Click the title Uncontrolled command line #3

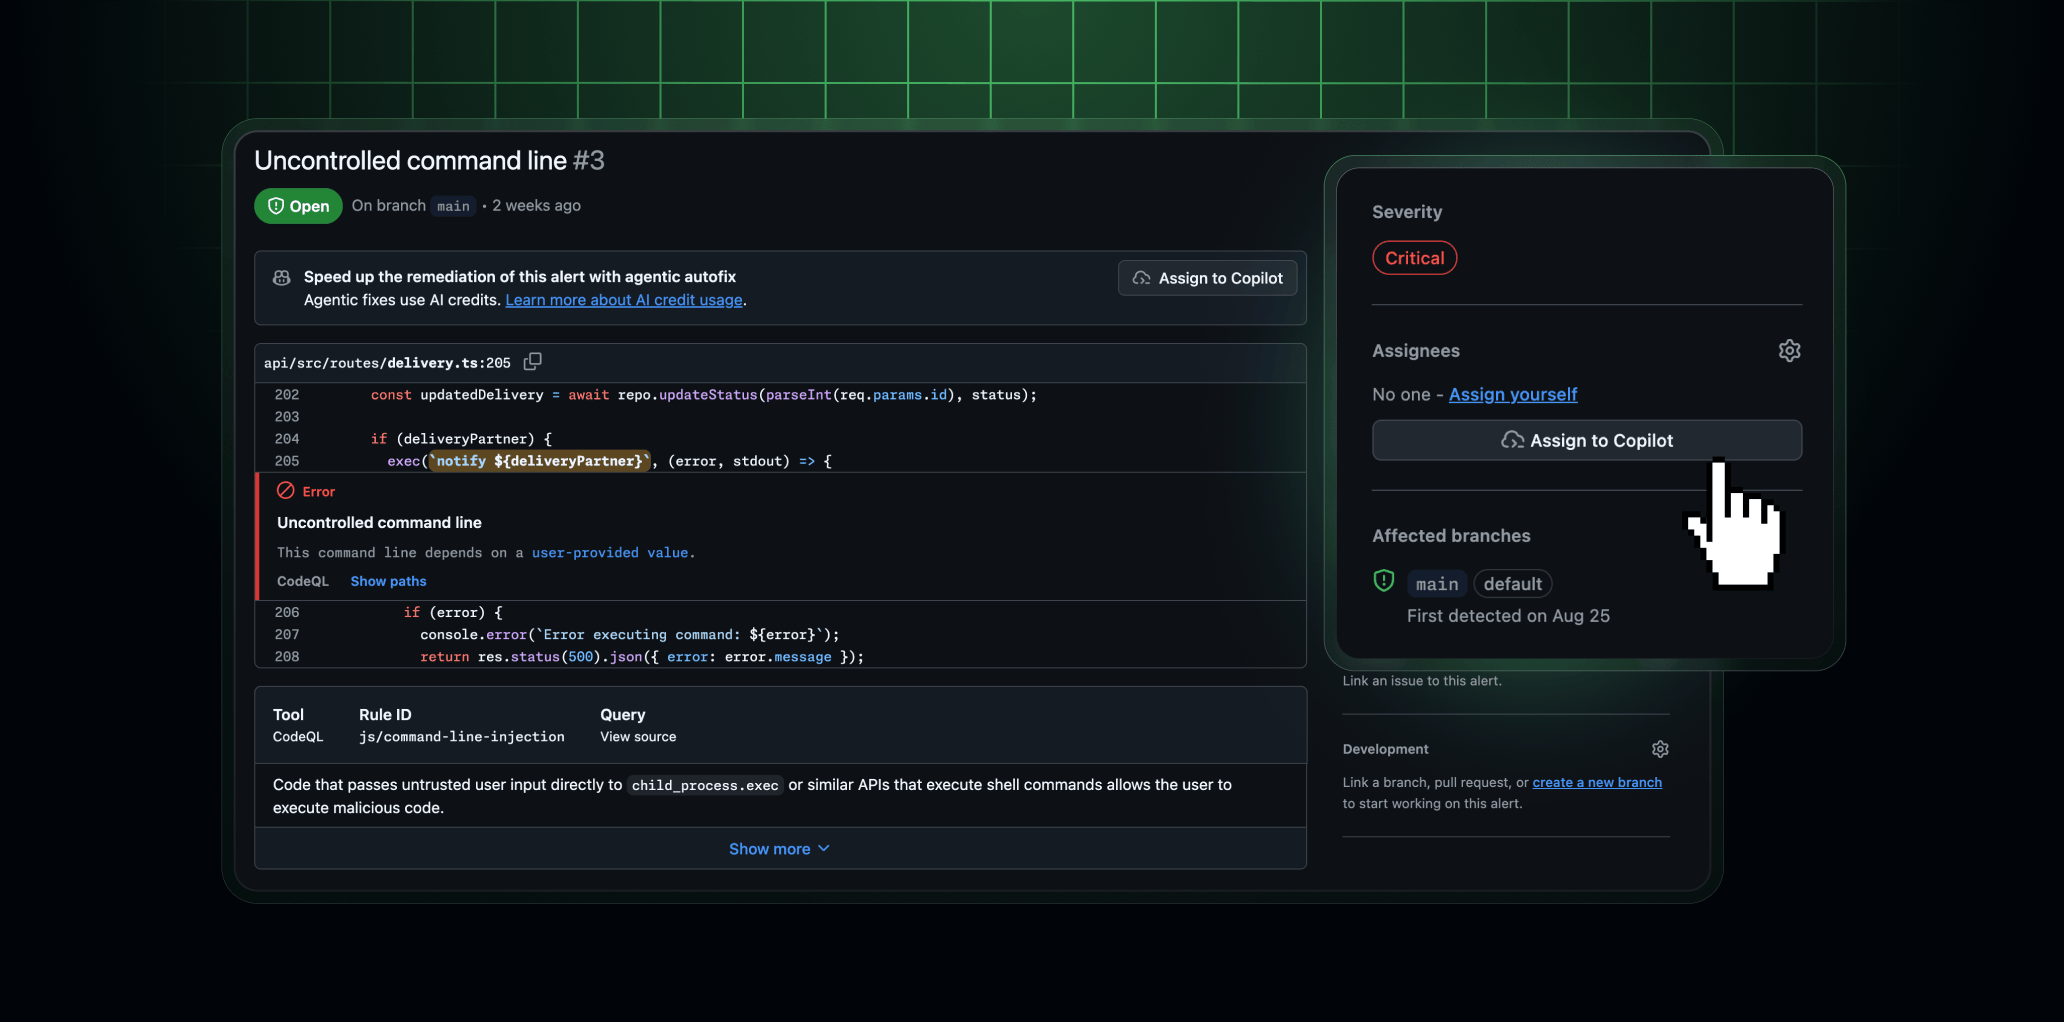tap(429, 161)
